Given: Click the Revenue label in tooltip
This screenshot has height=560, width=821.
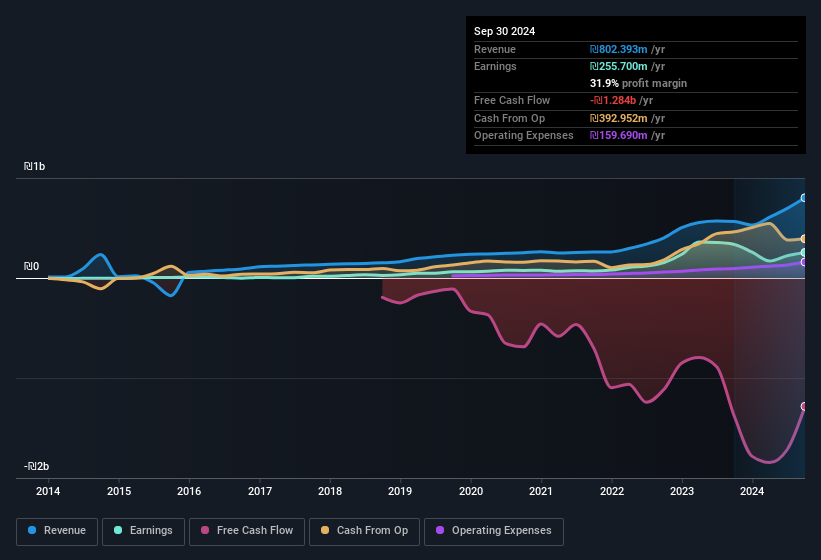Looking at the screenshot, I should point(495,49).
